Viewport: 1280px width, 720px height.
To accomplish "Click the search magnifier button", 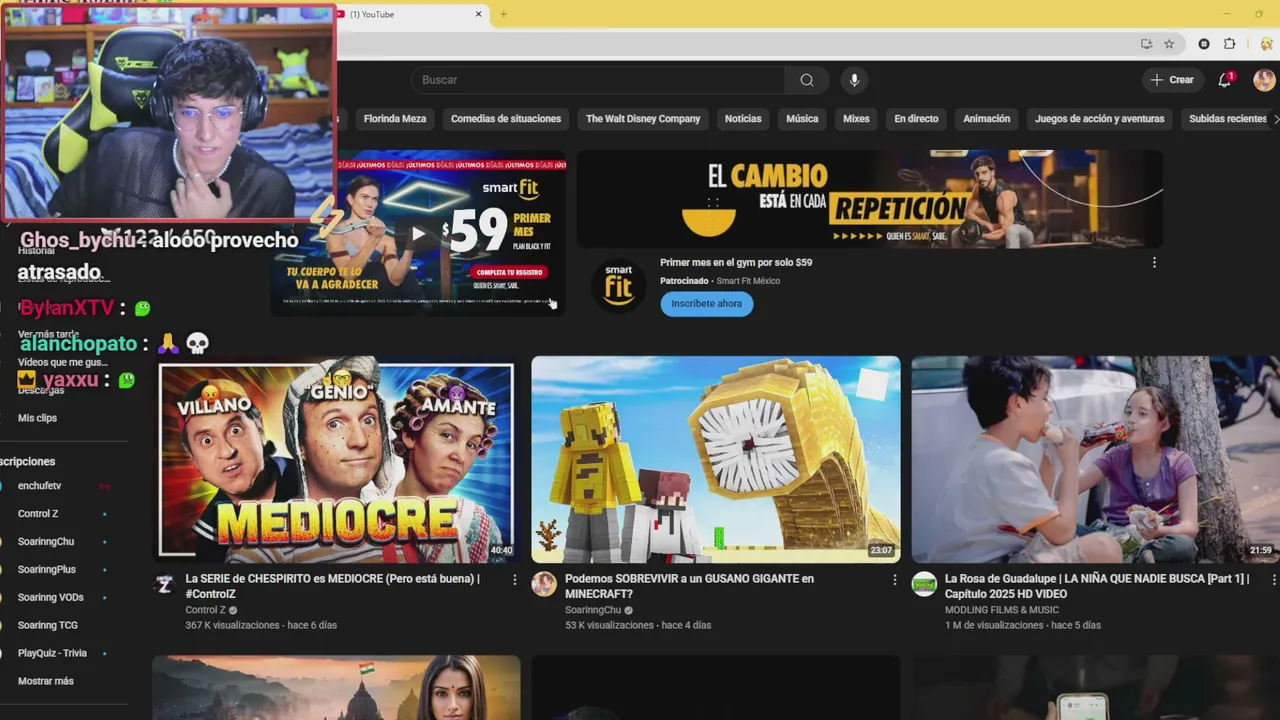I will 807,80.
